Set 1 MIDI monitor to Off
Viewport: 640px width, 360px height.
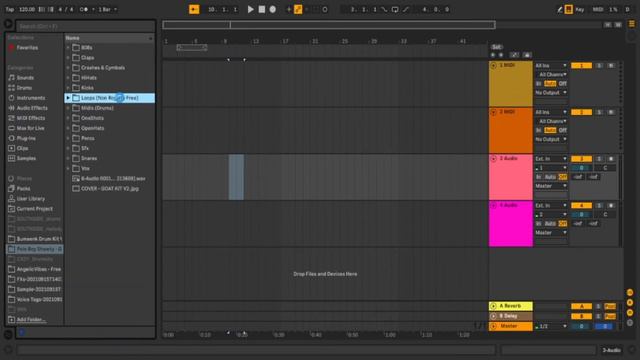point(563,84)
